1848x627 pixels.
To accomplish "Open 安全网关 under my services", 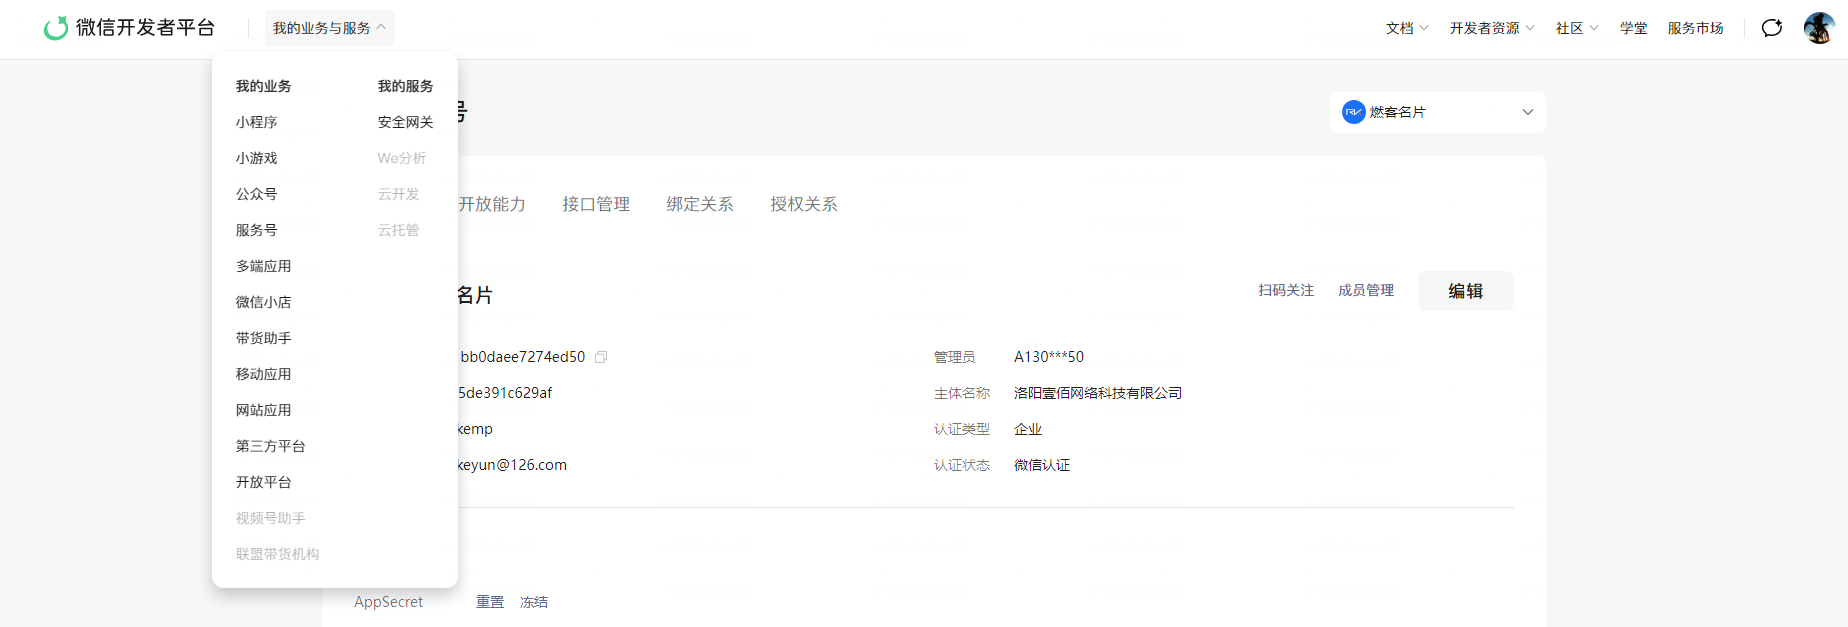I will (x=406, y=122).
